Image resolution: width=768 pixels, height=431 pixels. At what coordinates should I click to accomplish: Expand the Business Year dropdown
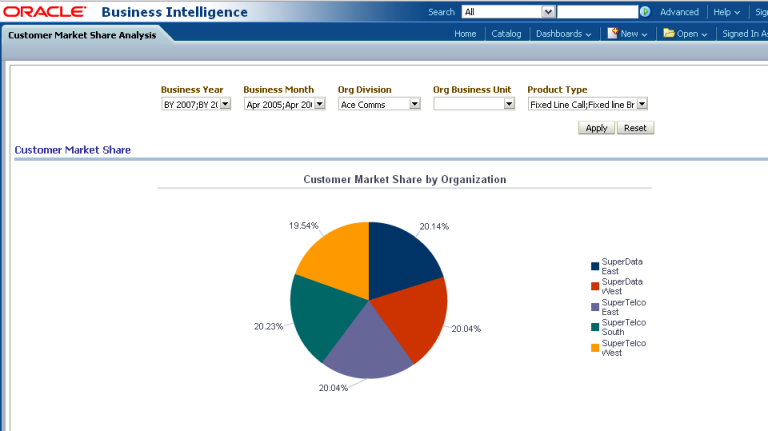pyautogui.click(x=225, y=104)
